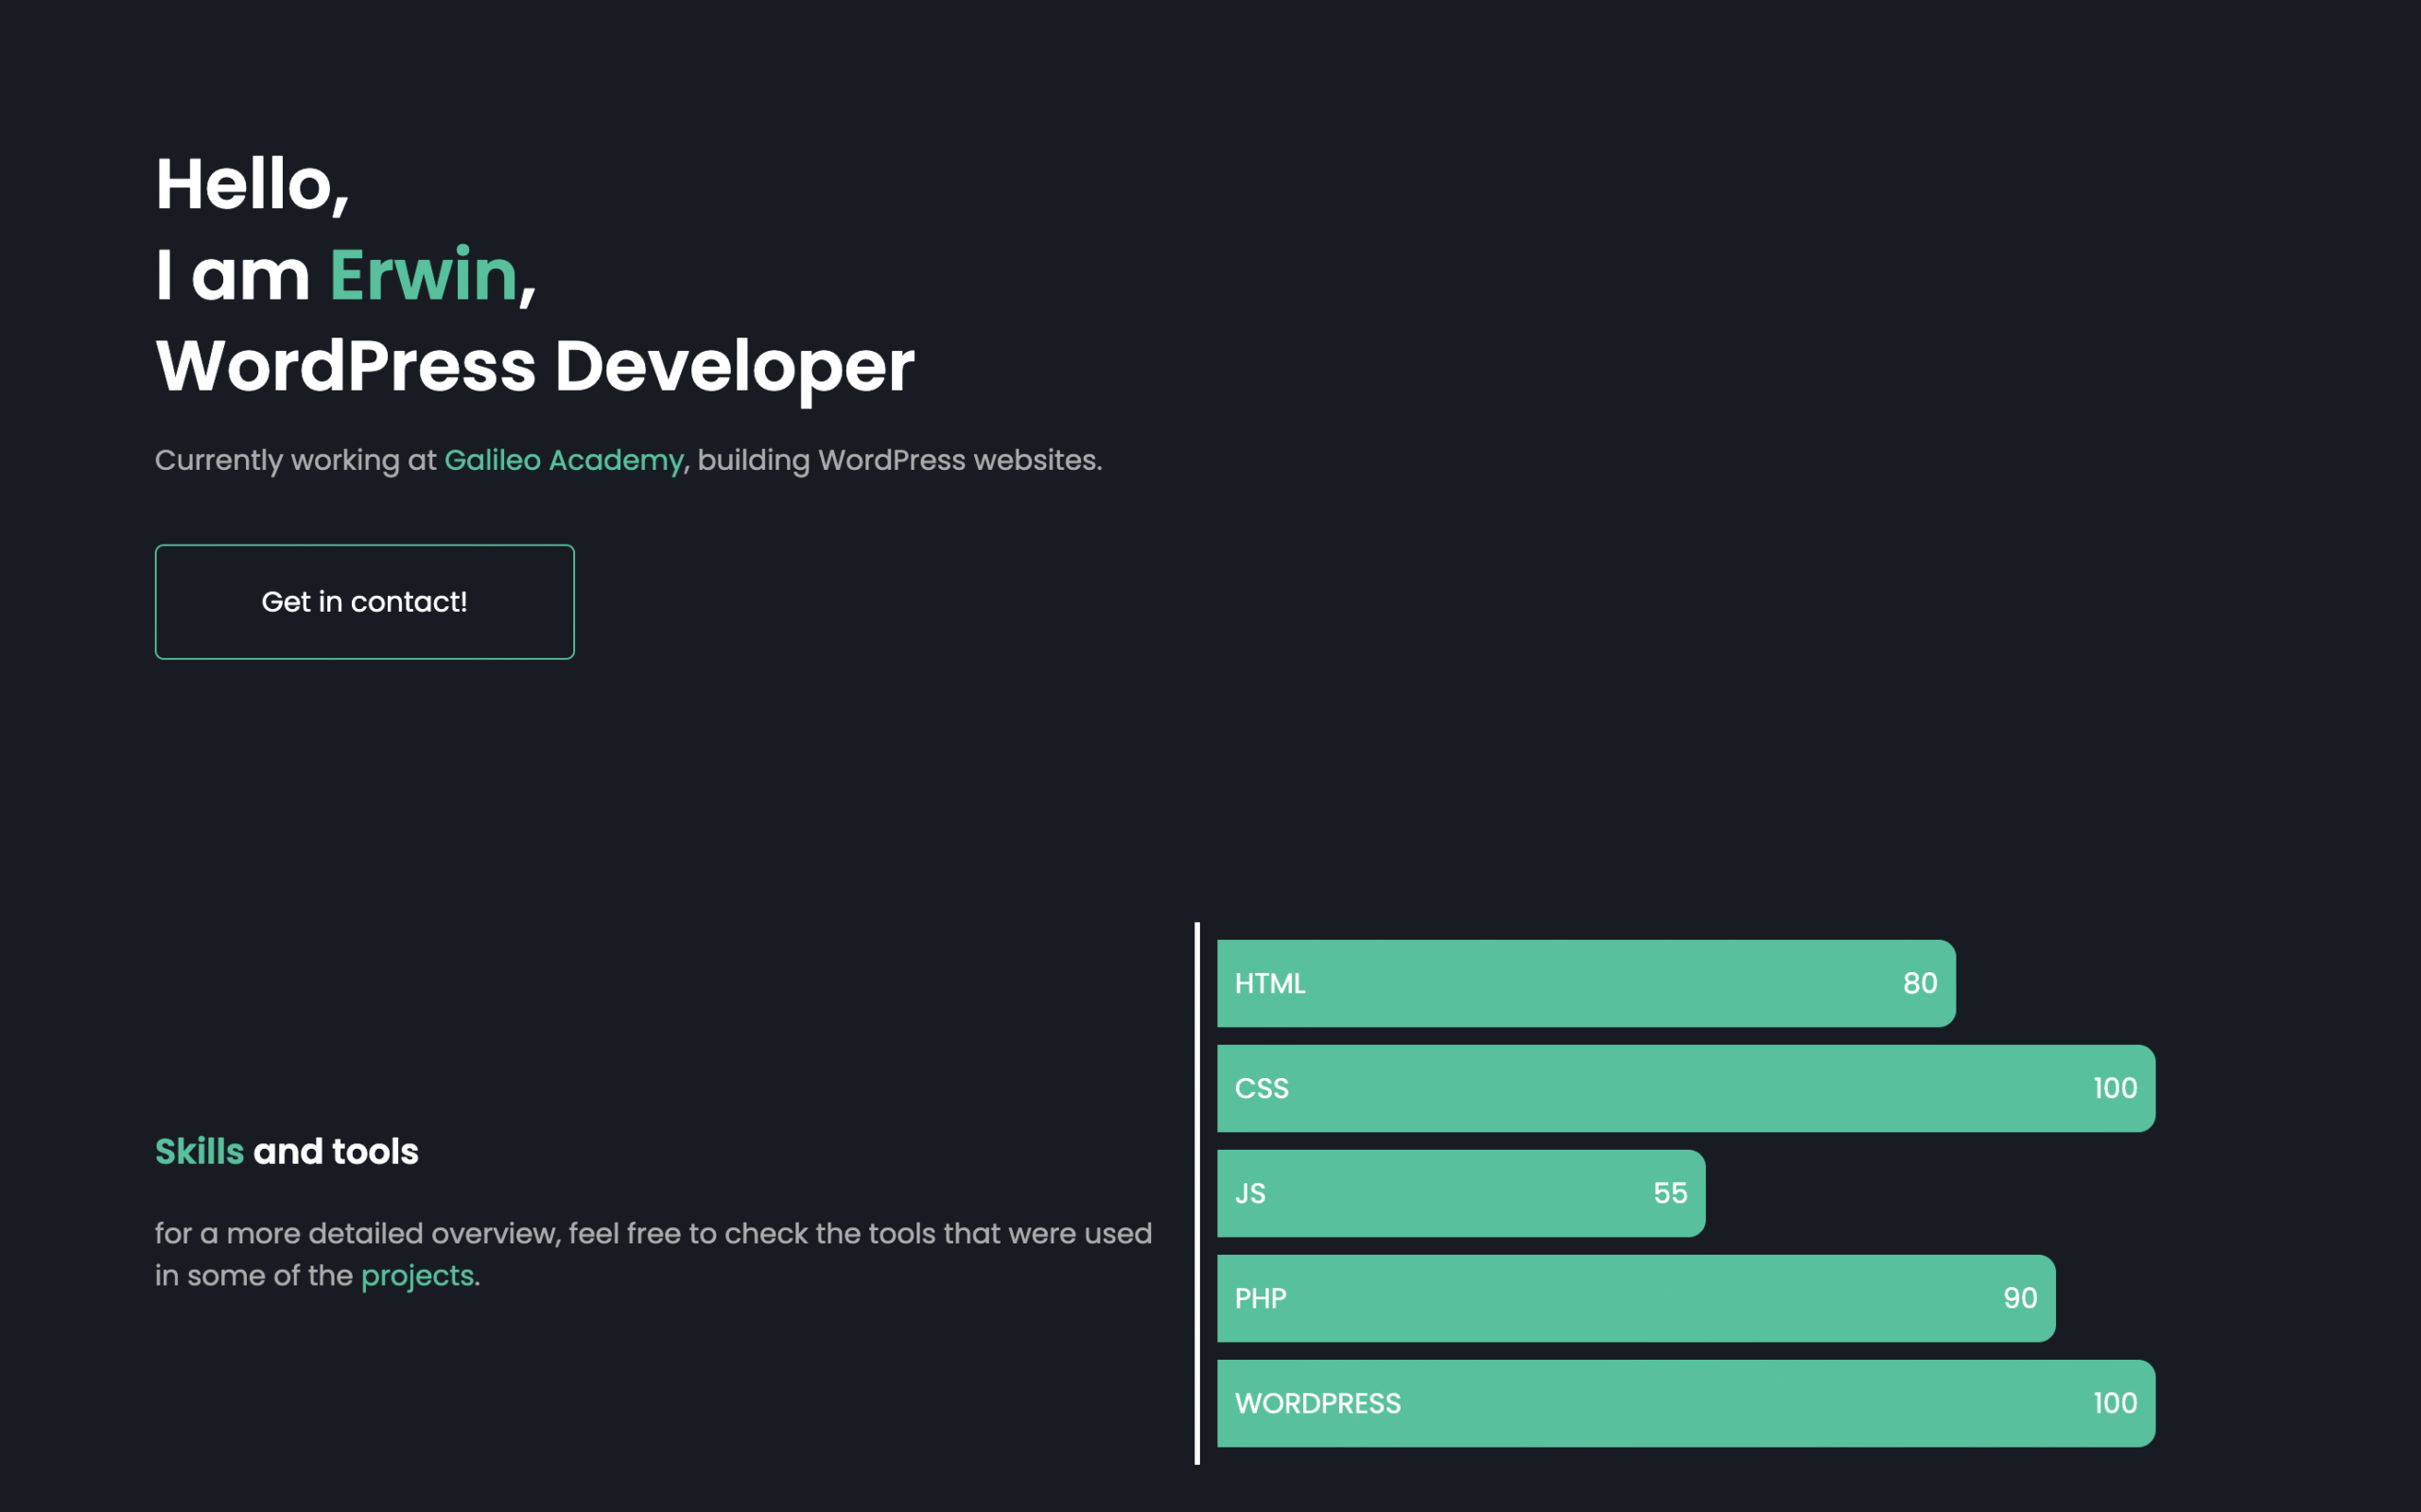Viewport: 2421px width, 1512px height.
Task: Click the HTML skill bar label
Action: 1270,984
